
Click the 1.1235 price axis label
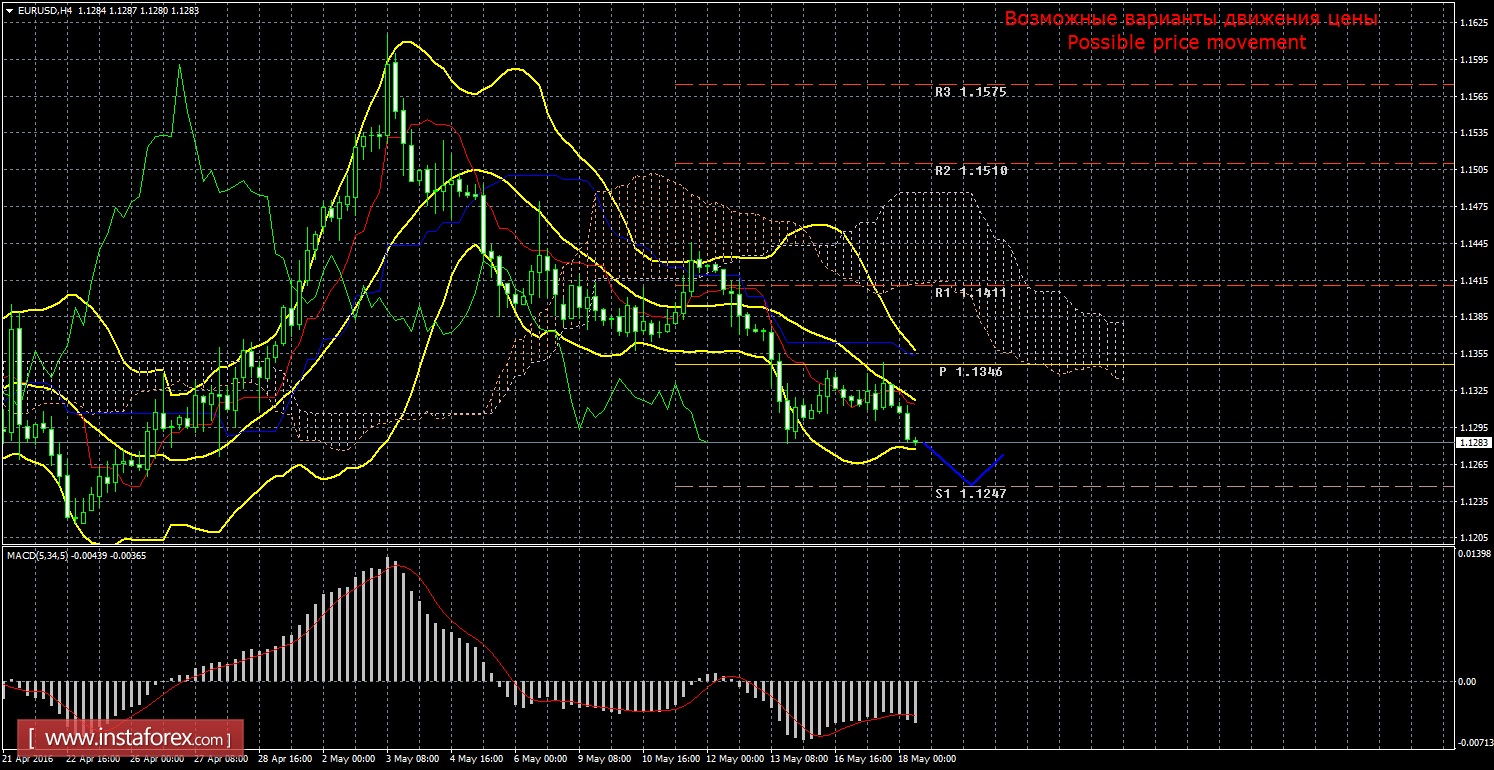[1474, 502]
